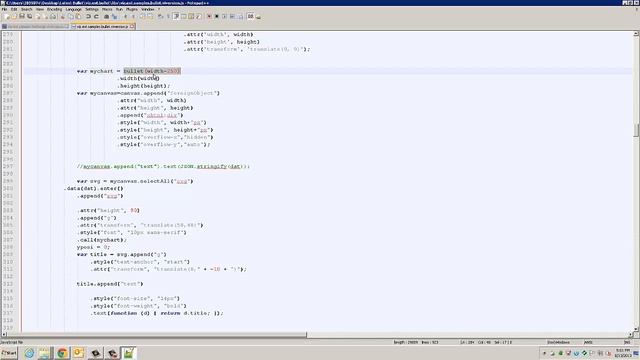The height and width of the screenshot is (360, 640).
Task: Open the Search menu
Action: [x=27, y=9]
